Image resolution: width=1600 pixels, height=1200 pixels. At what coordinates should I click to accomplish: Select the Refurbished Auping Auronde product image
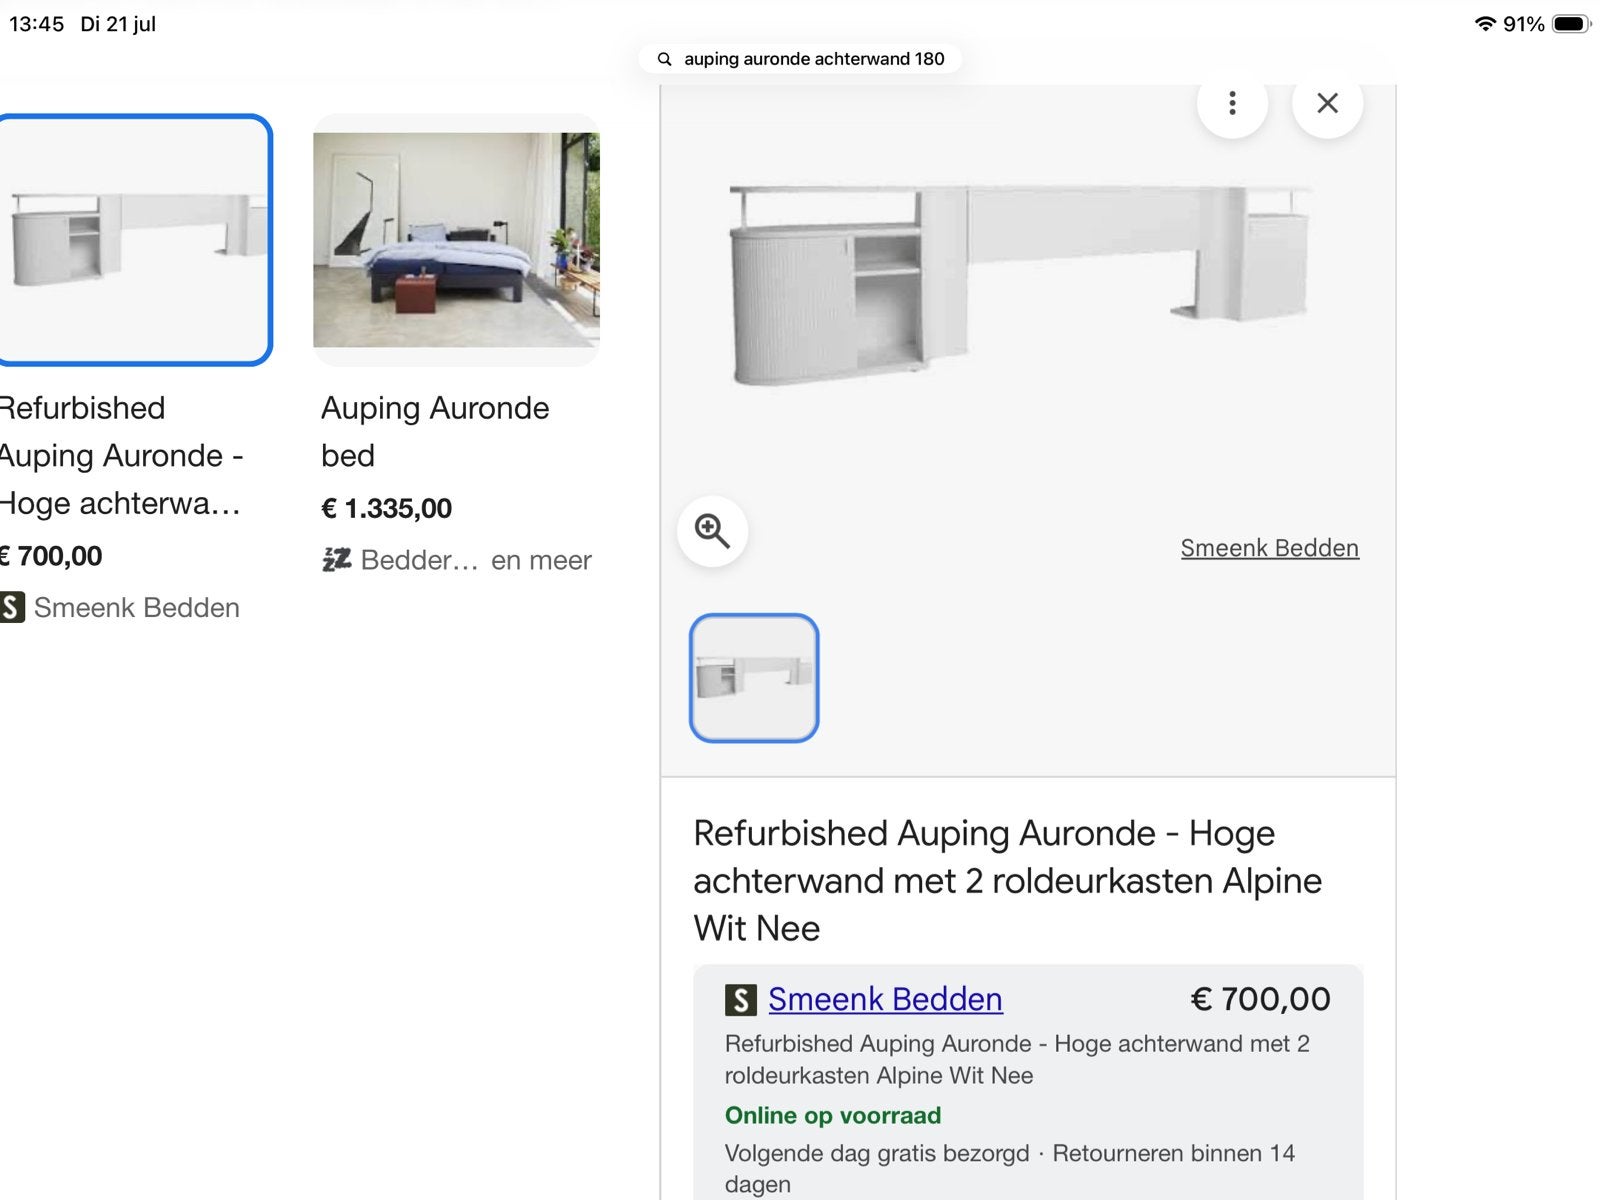tap(134, 240)
